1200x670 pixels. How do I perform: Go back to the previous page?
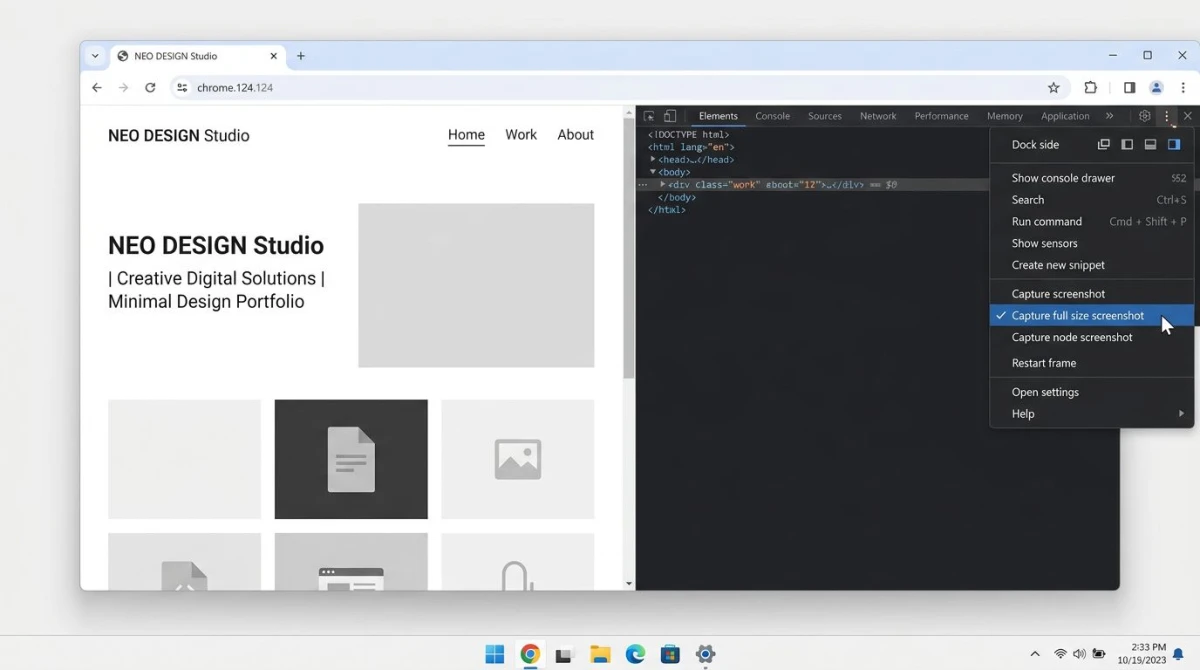[97, 88]
